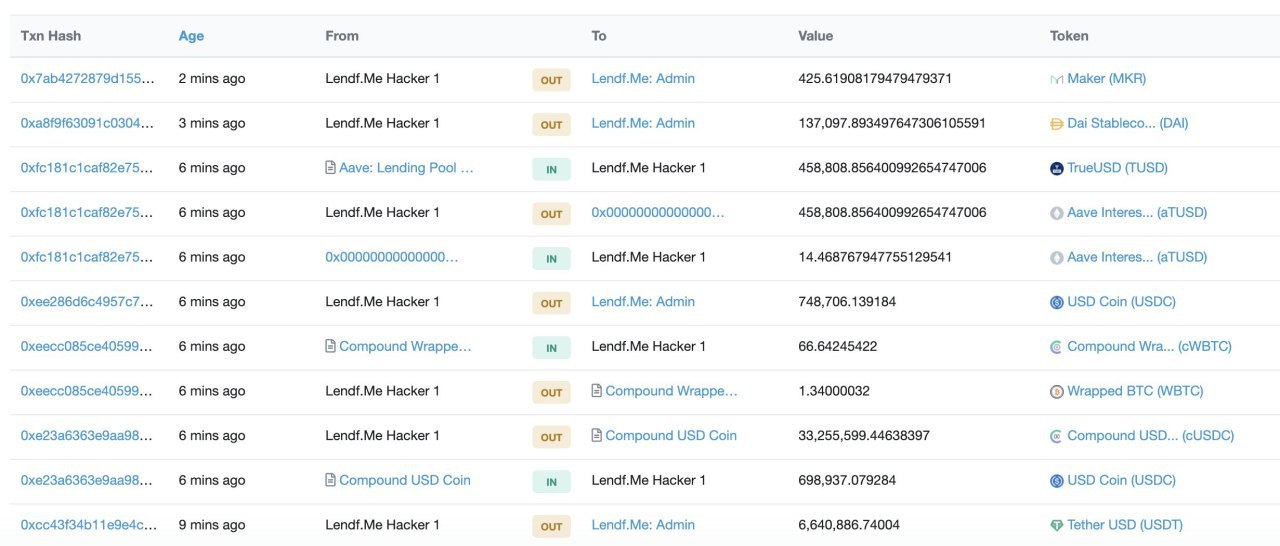Open the Compound Wrappe… sender link in the From column
The image size is (1280, 546).
(405, 347)
